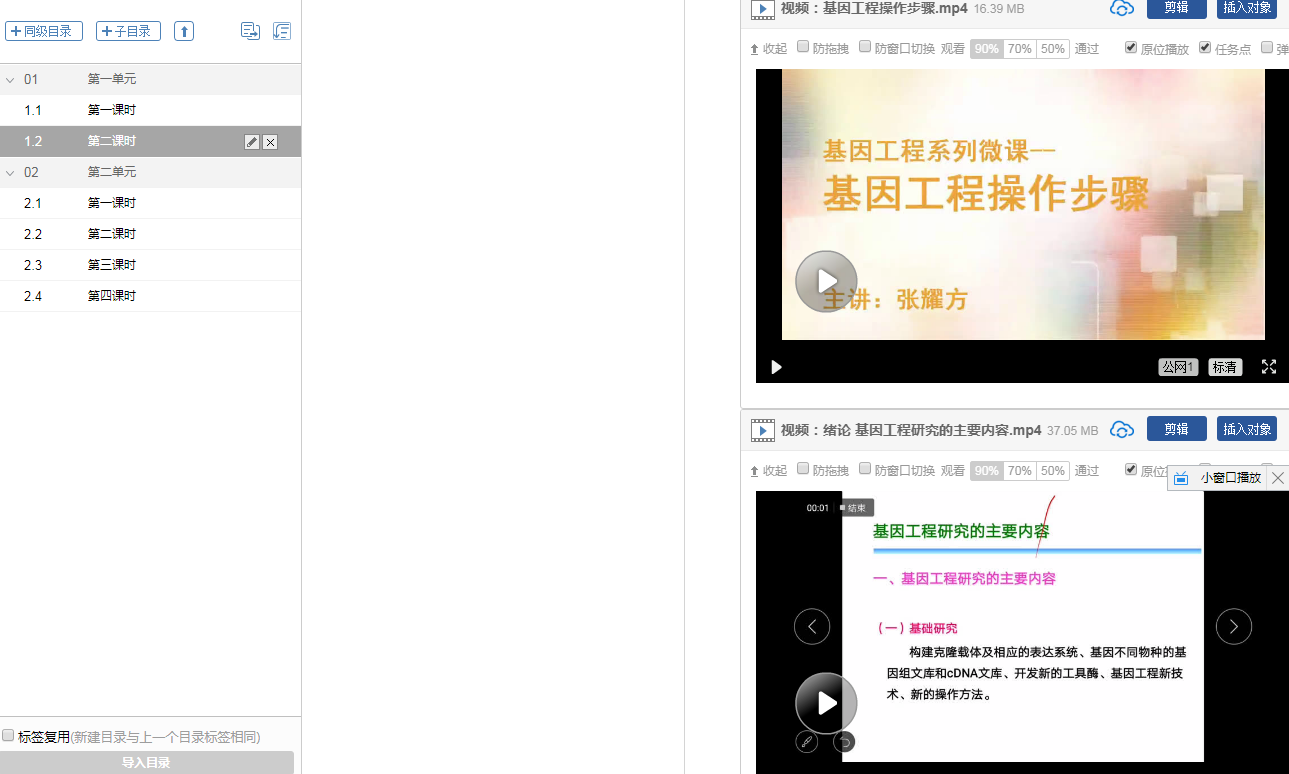Select 90% pass threshold for second video
Viewport: 1289px width, 774px height.
click(987, 471)
